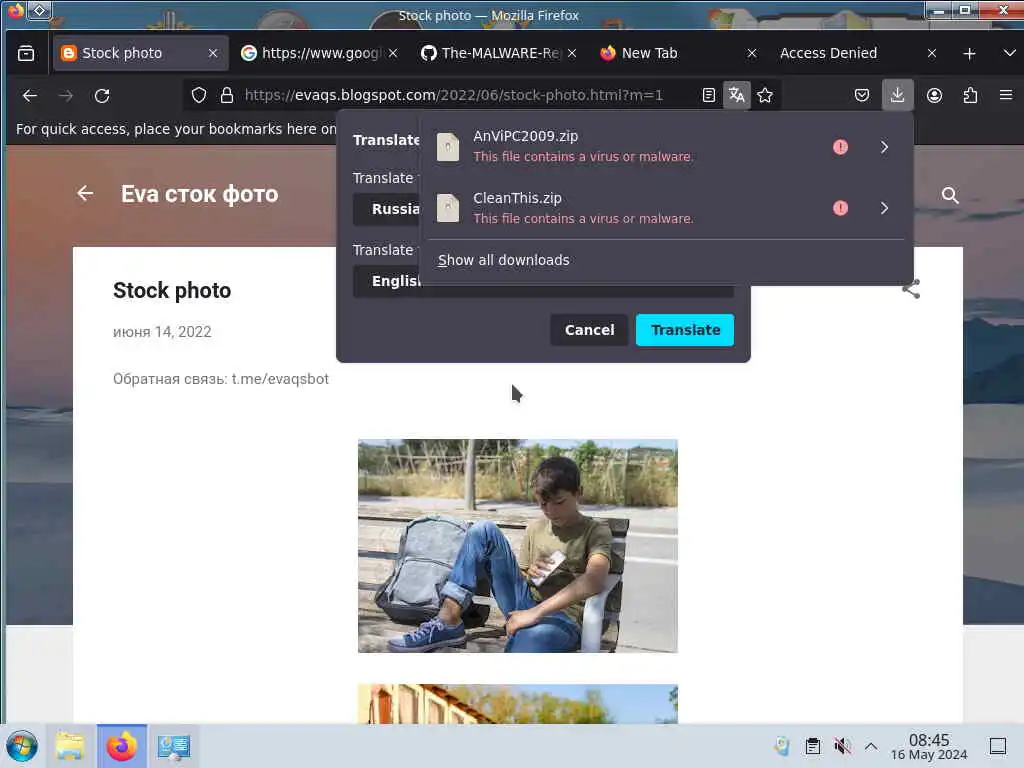Click the blue Translate button
Image resolution: width=1024 pixels, height=768 pixels.
685,330
